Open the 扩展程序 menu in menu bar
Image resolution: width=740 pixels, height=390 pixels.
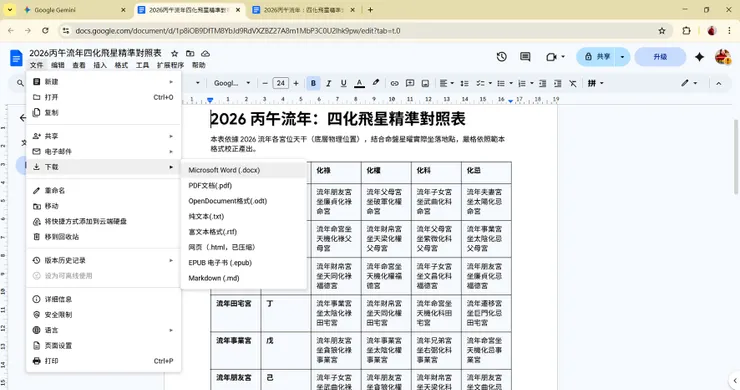tap(170, 65)
